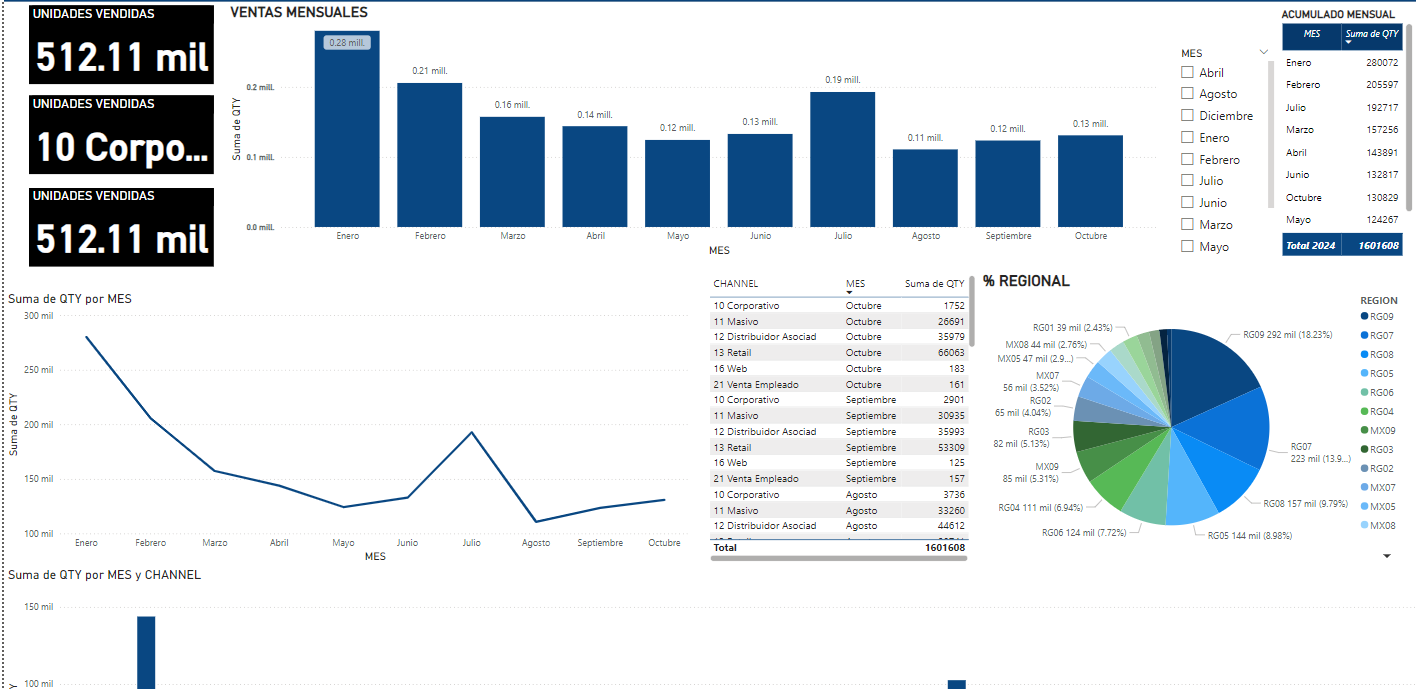Enable the Diciembre checkbox filter
This screenshot has width=1416, height=689.
pyautogui.click(x=1187, y=115)
